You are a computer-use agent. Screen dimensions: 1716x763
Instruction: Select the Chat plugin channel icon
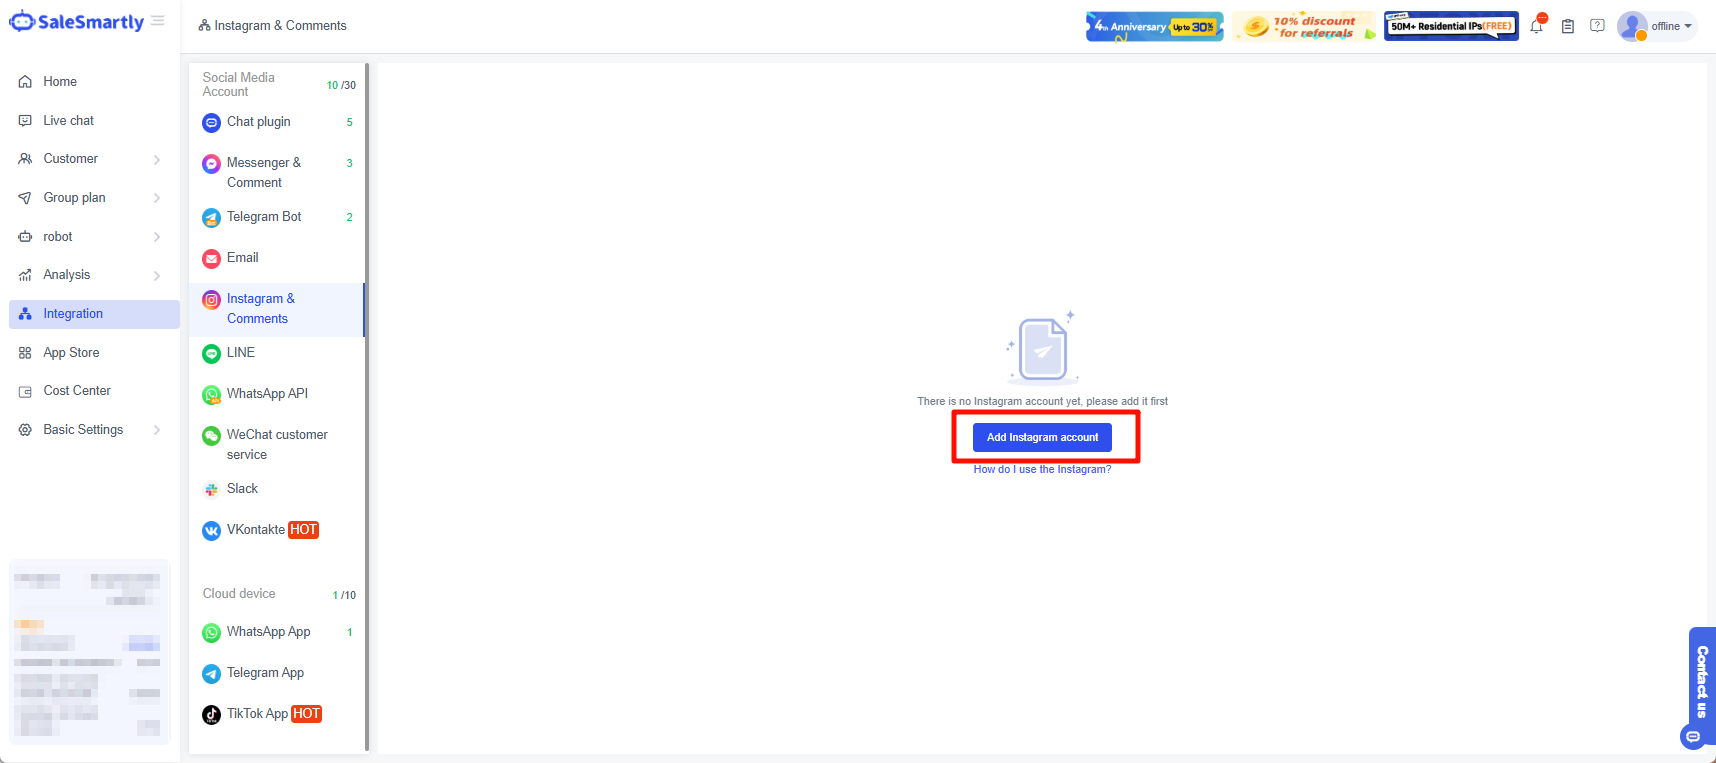(x=211, y=123)
